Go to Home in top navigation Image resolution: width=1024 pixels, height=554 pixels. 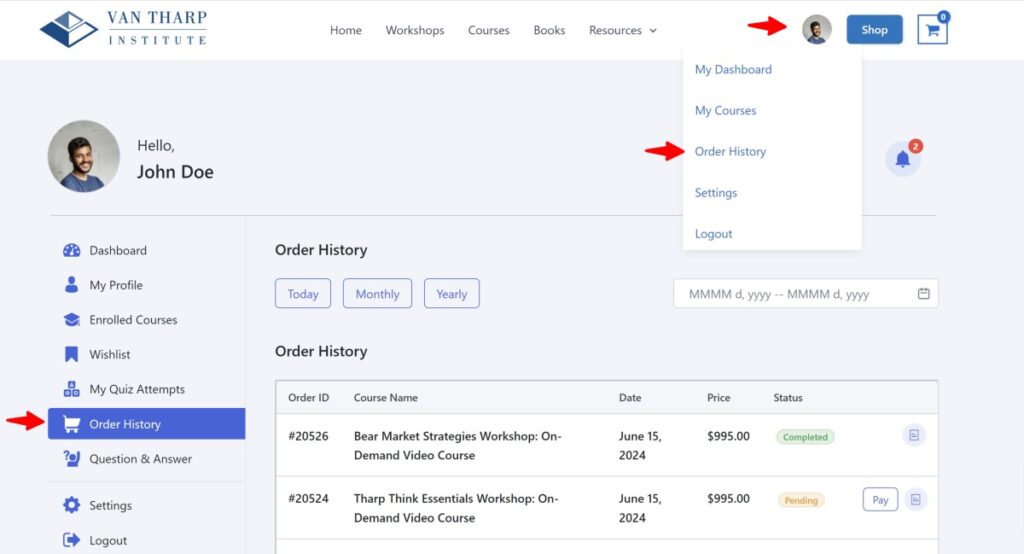pos(345,30)
